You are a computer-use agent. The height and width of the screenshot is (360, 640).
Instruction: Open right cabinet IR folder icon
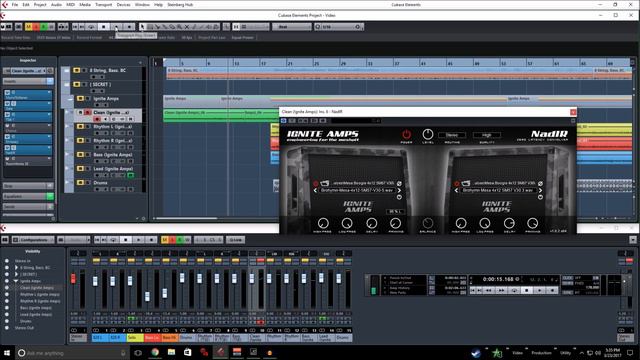(x=466, y=183)
